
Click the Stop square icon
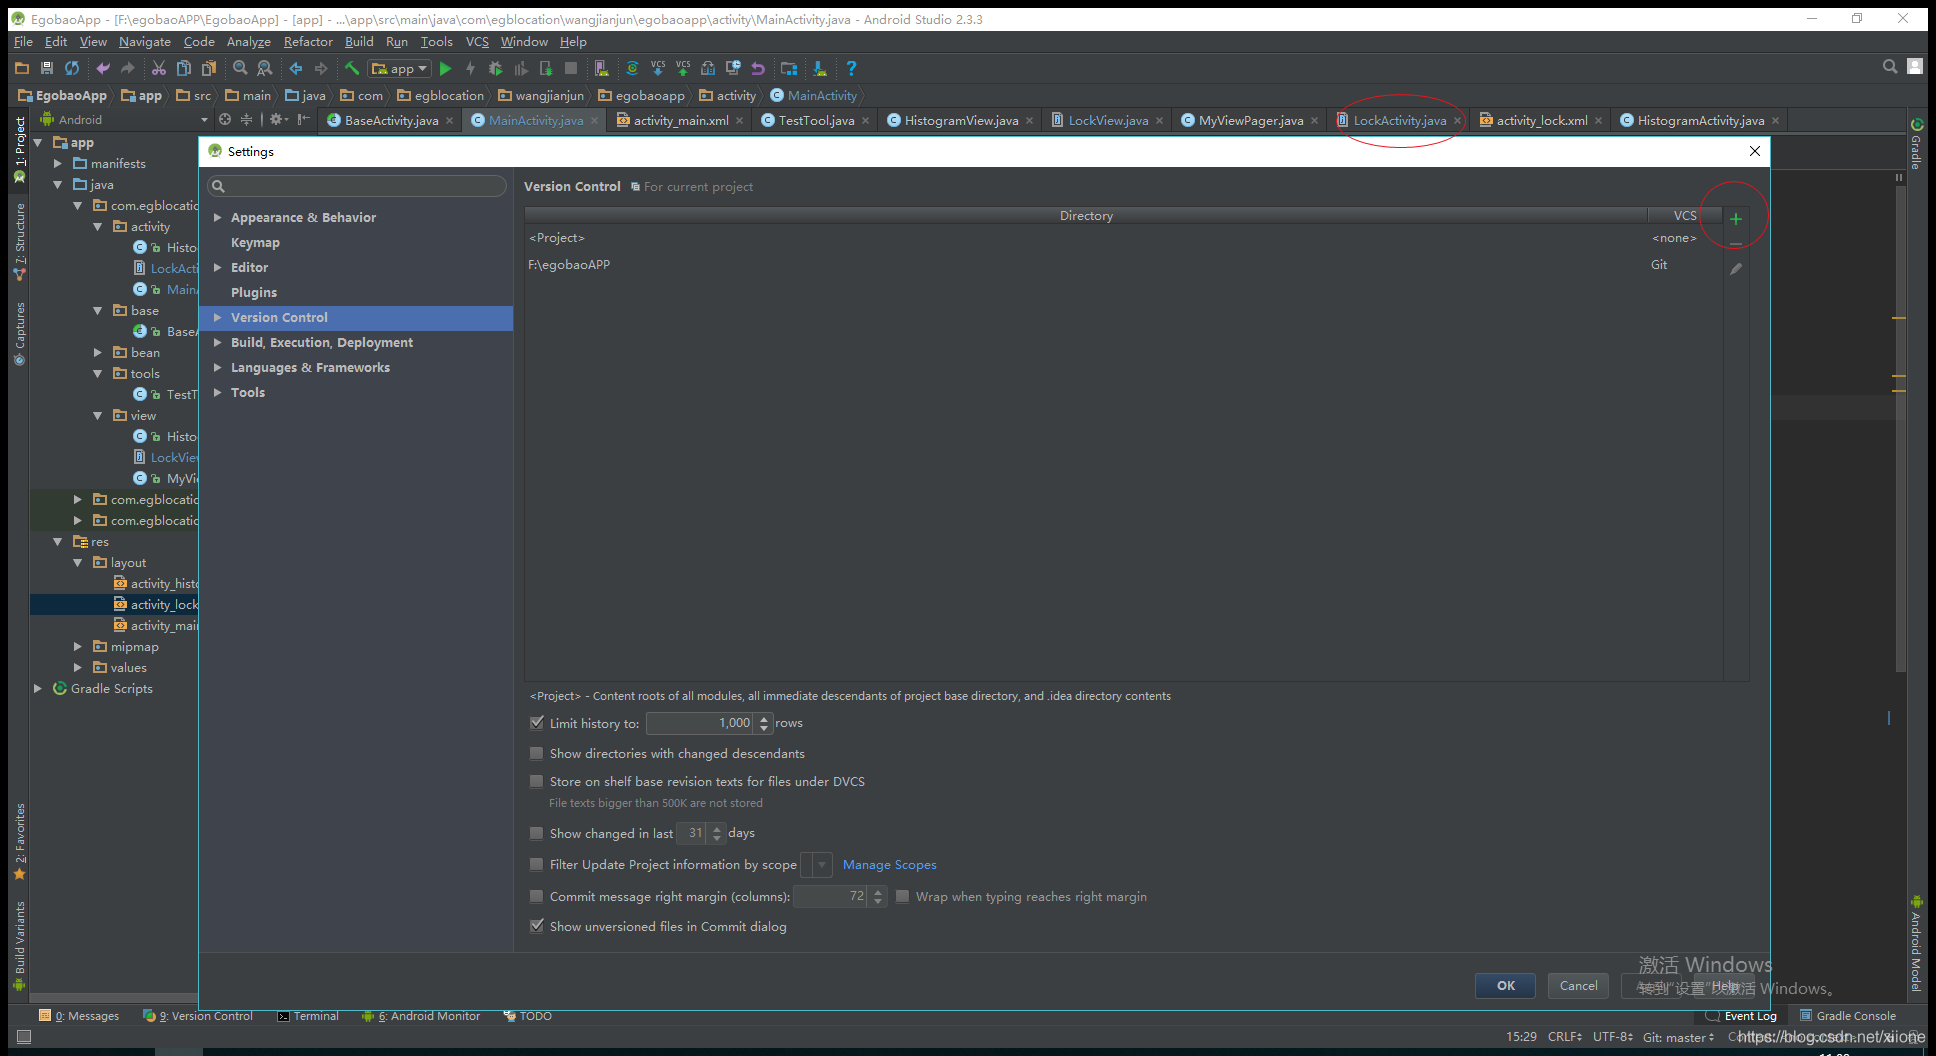(571, 68)
